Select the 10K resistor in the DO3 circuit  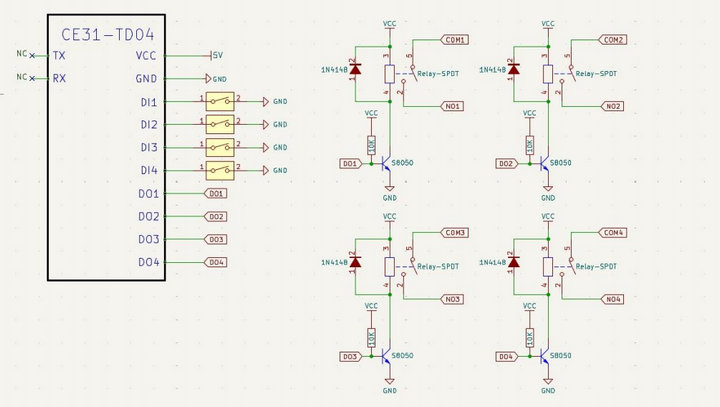click(x=372, y=337)
